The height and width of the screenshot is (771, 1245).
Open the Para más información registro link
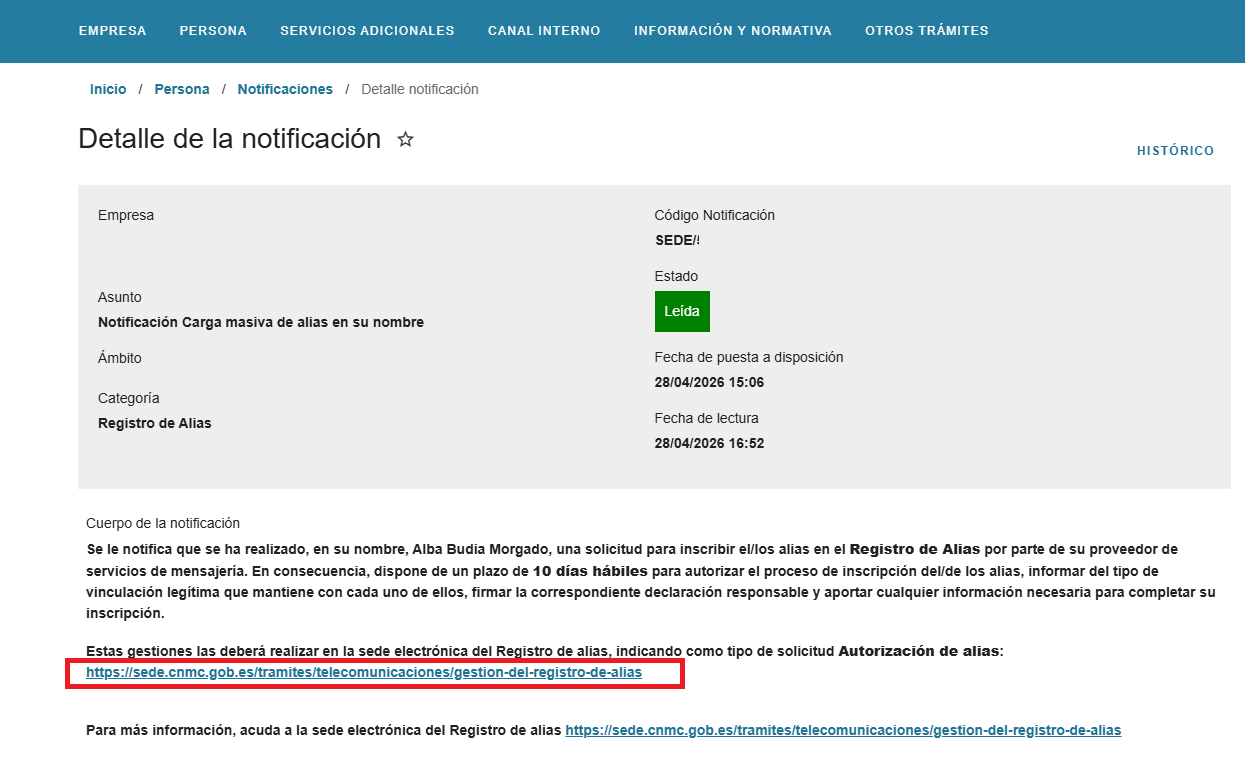843,731
